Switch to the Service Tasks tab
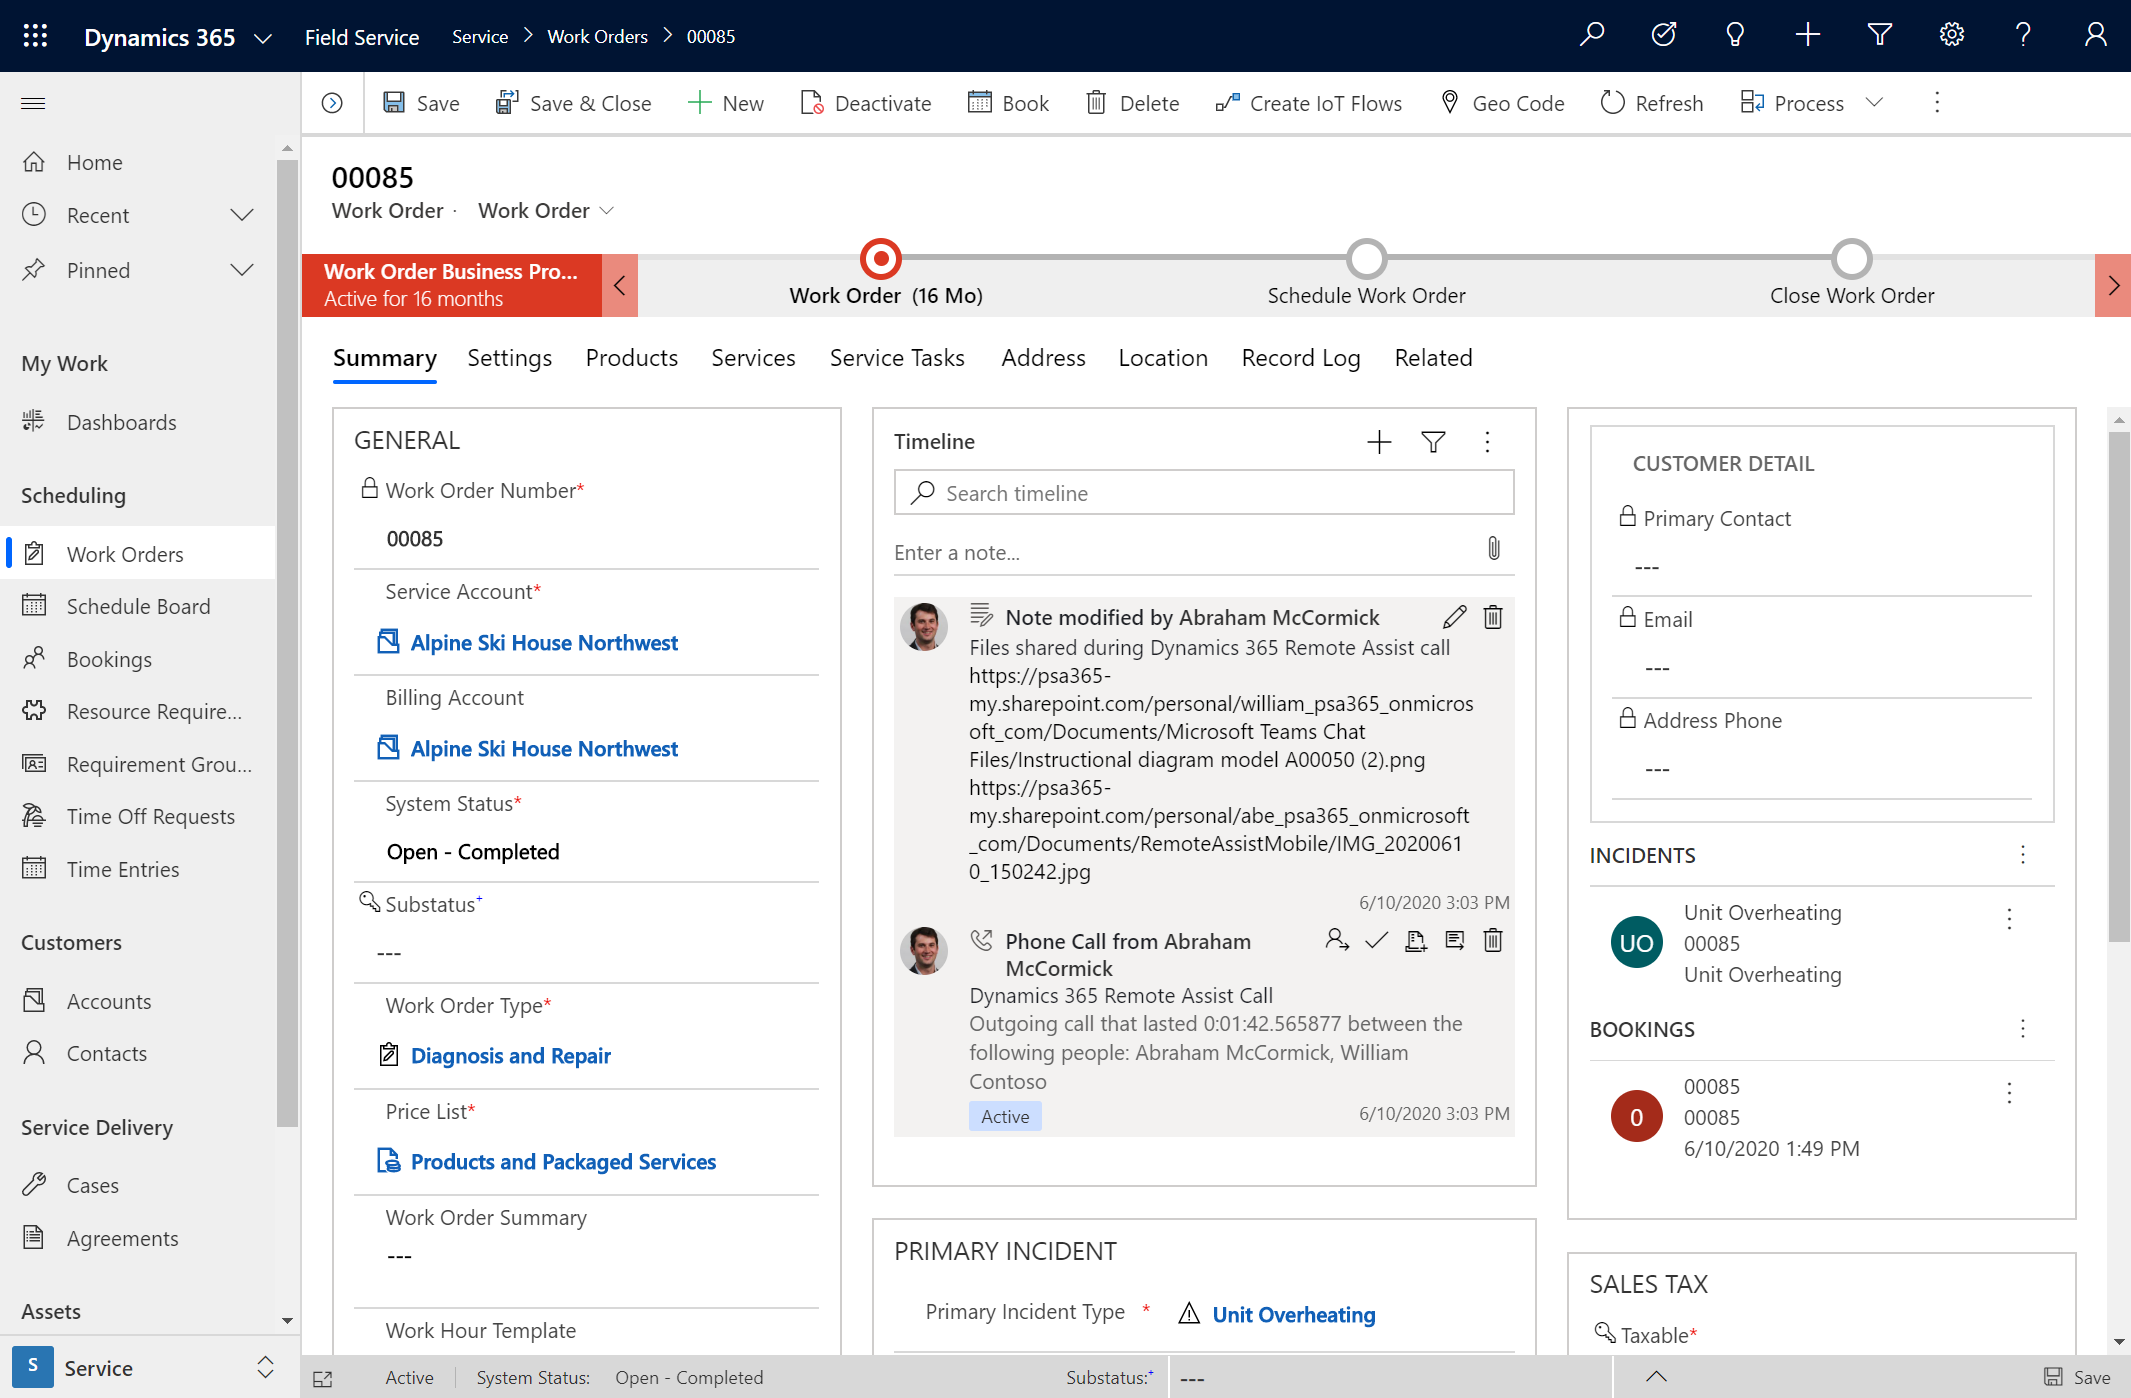This screenshot has width=2131, height=1398. point(896,358)
